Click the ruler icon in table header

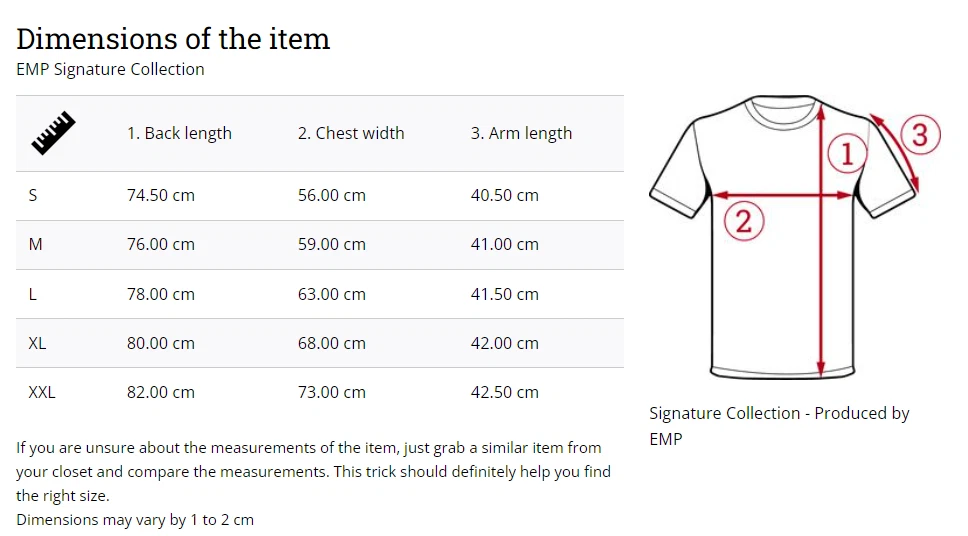[53, 133]
